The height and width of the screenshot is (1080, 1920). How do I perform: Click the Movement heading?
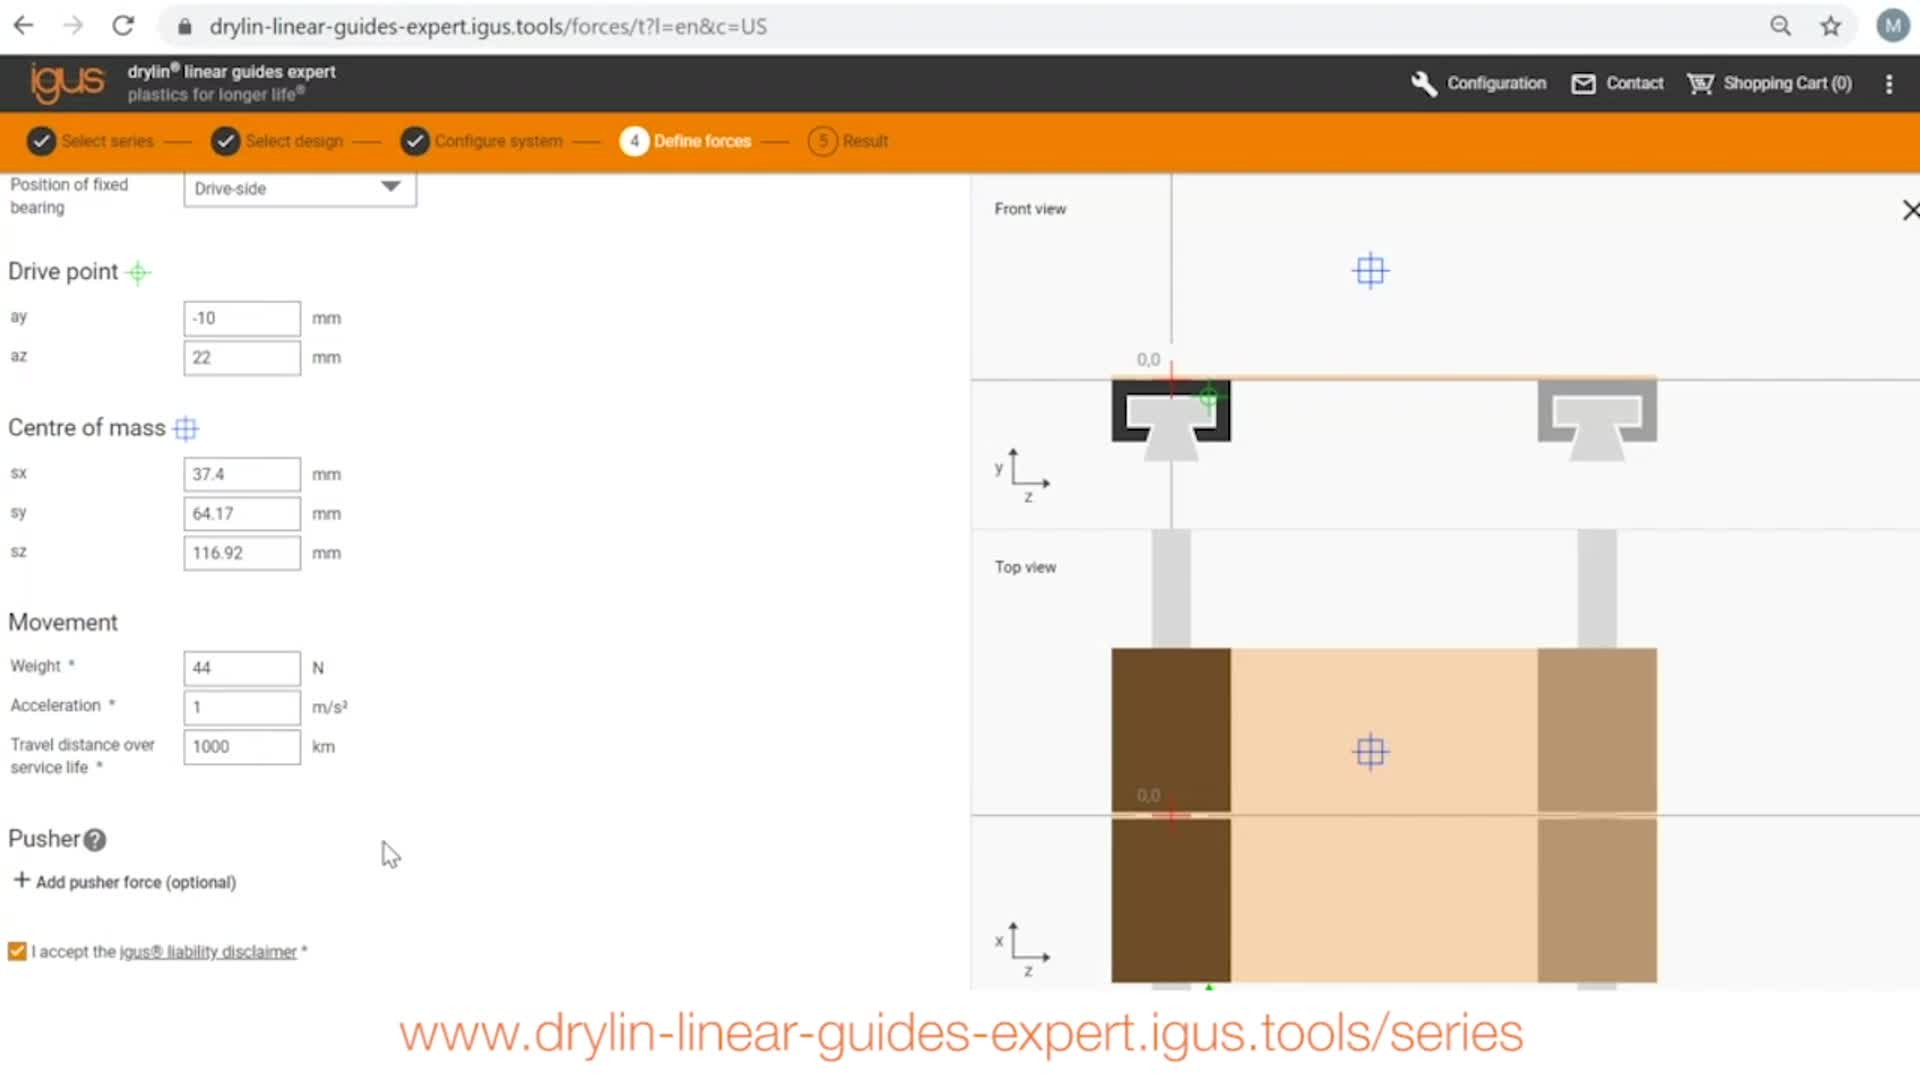63,622
